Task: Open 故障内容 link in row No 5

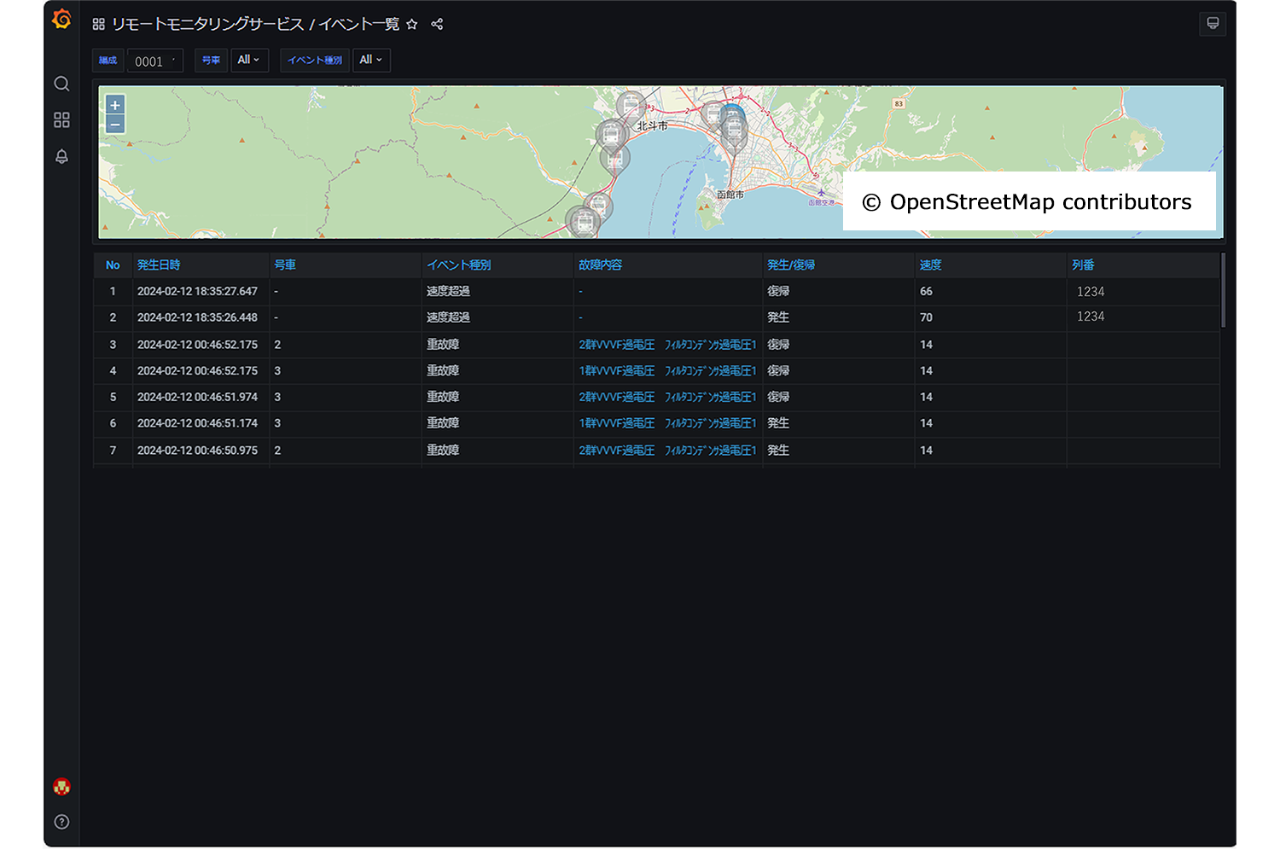Action: click(667, 397)
